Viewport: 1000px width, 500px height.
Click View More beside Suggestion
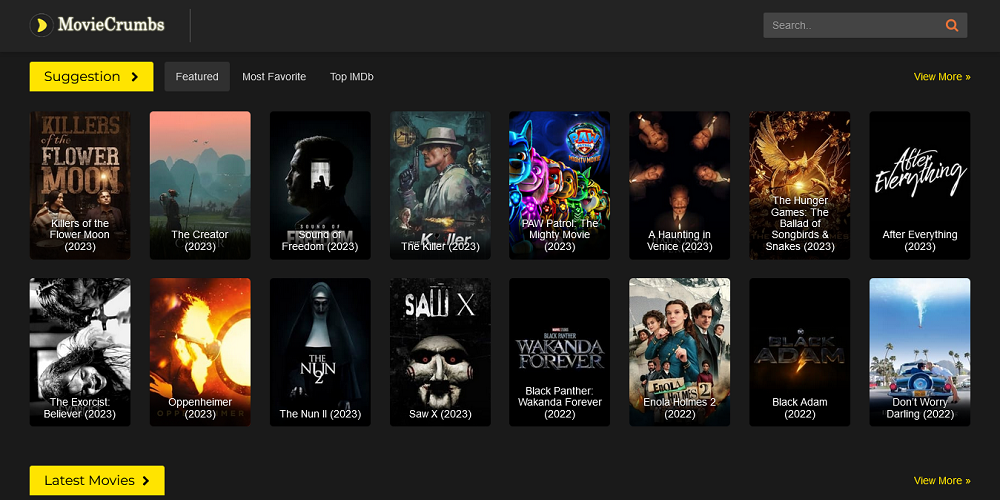(x=941, y=77)
